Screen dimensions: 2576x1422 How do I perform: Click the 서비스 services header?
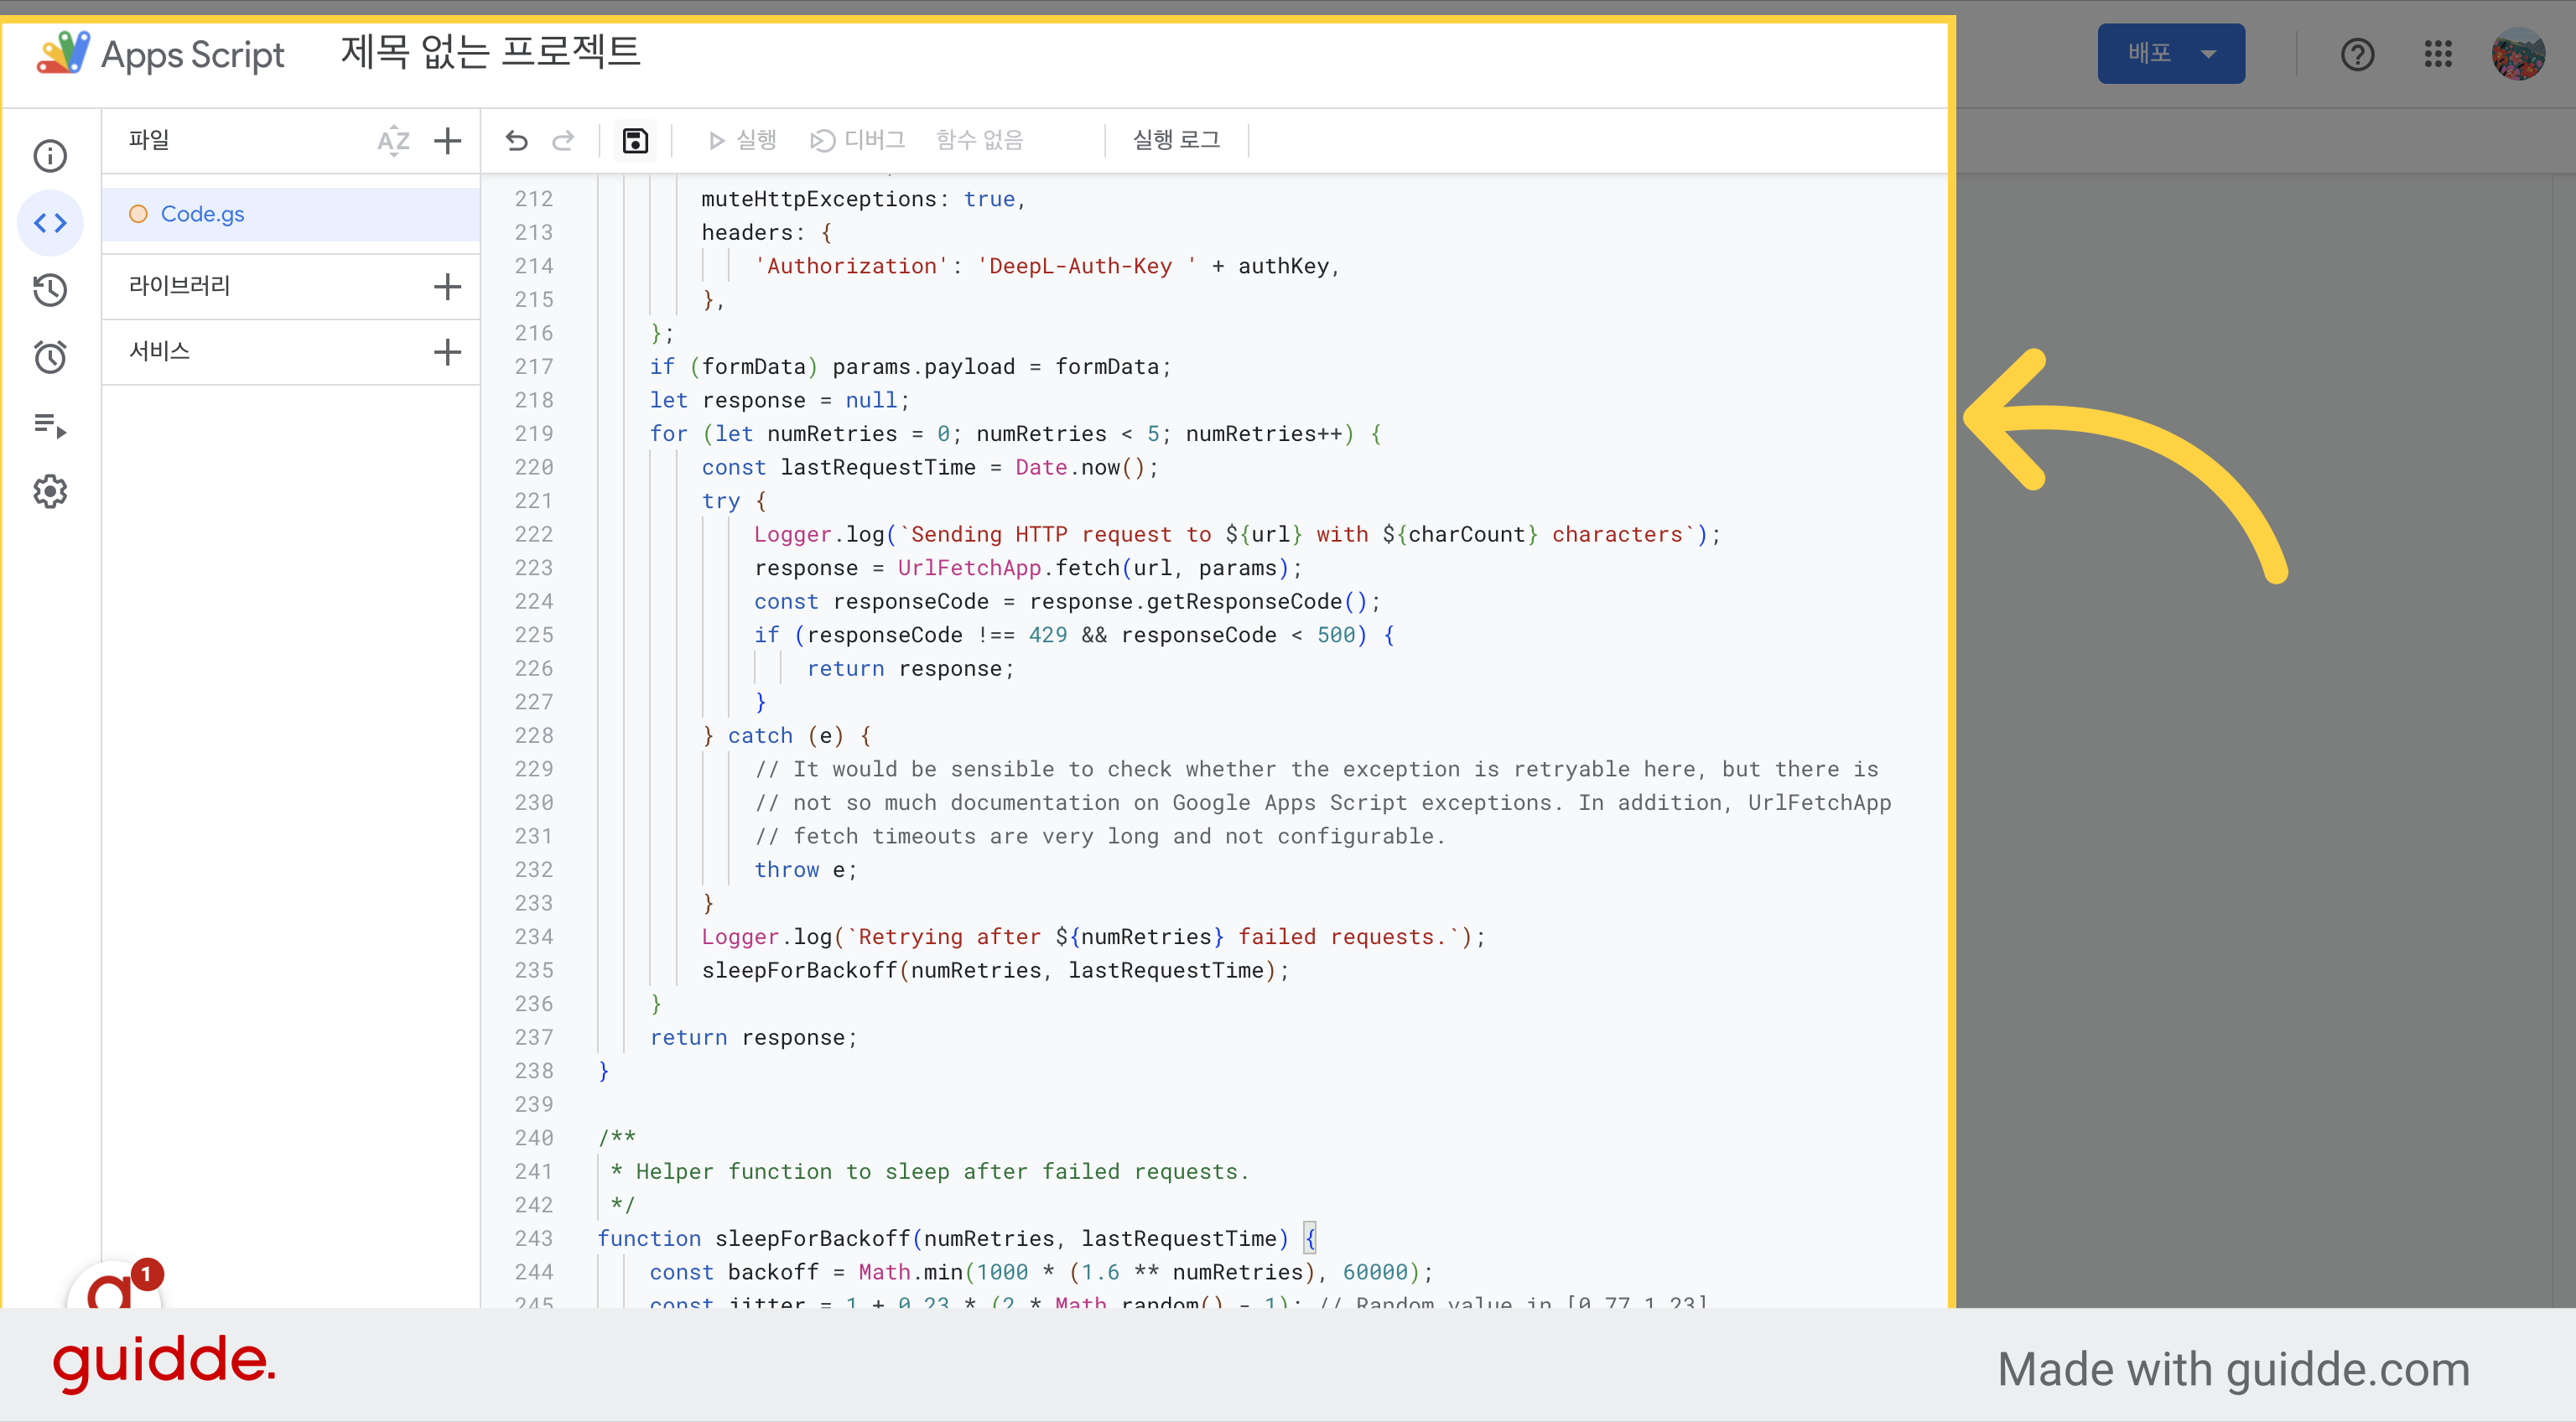tap(159, 351)
